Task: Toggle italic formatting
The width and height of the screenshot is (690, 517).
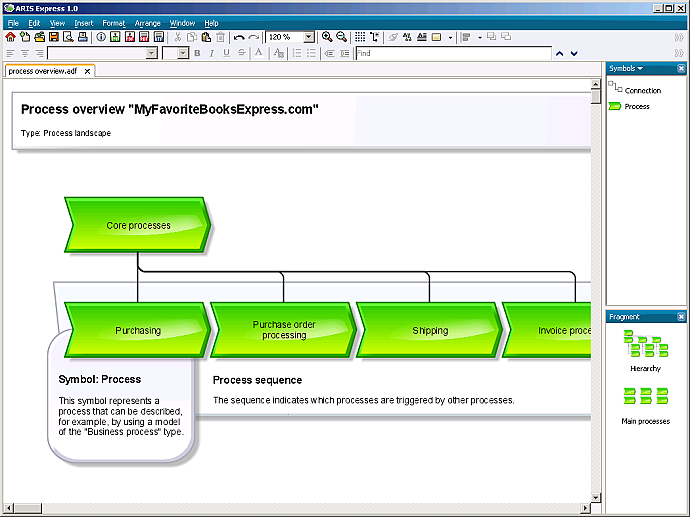Action: (212, 53)
